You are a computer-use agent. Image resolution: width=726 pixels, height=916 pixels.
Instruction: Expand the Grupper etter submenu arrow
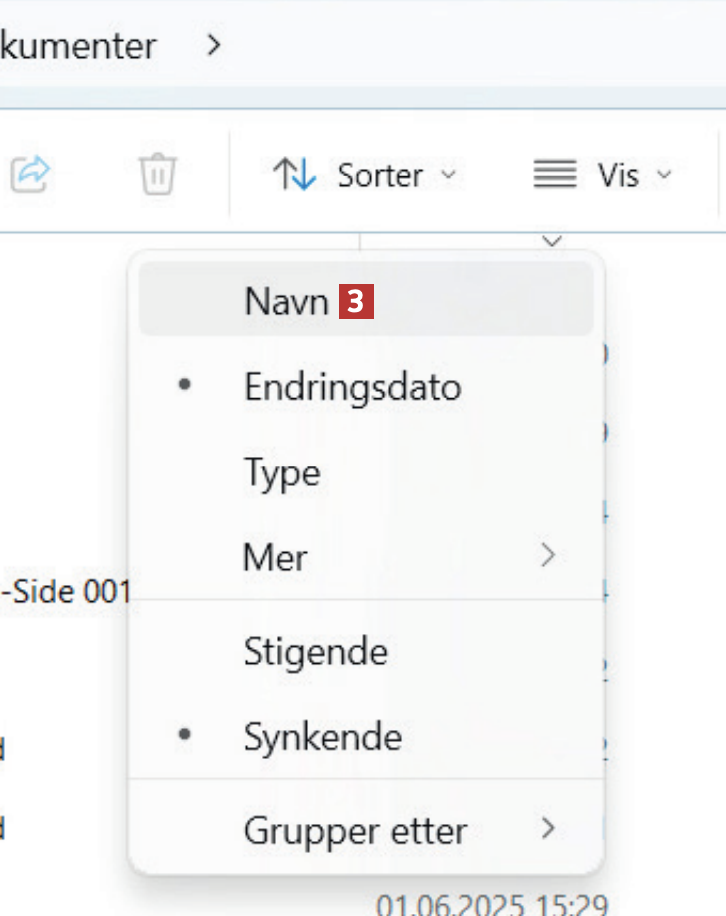tap(547, 828)
